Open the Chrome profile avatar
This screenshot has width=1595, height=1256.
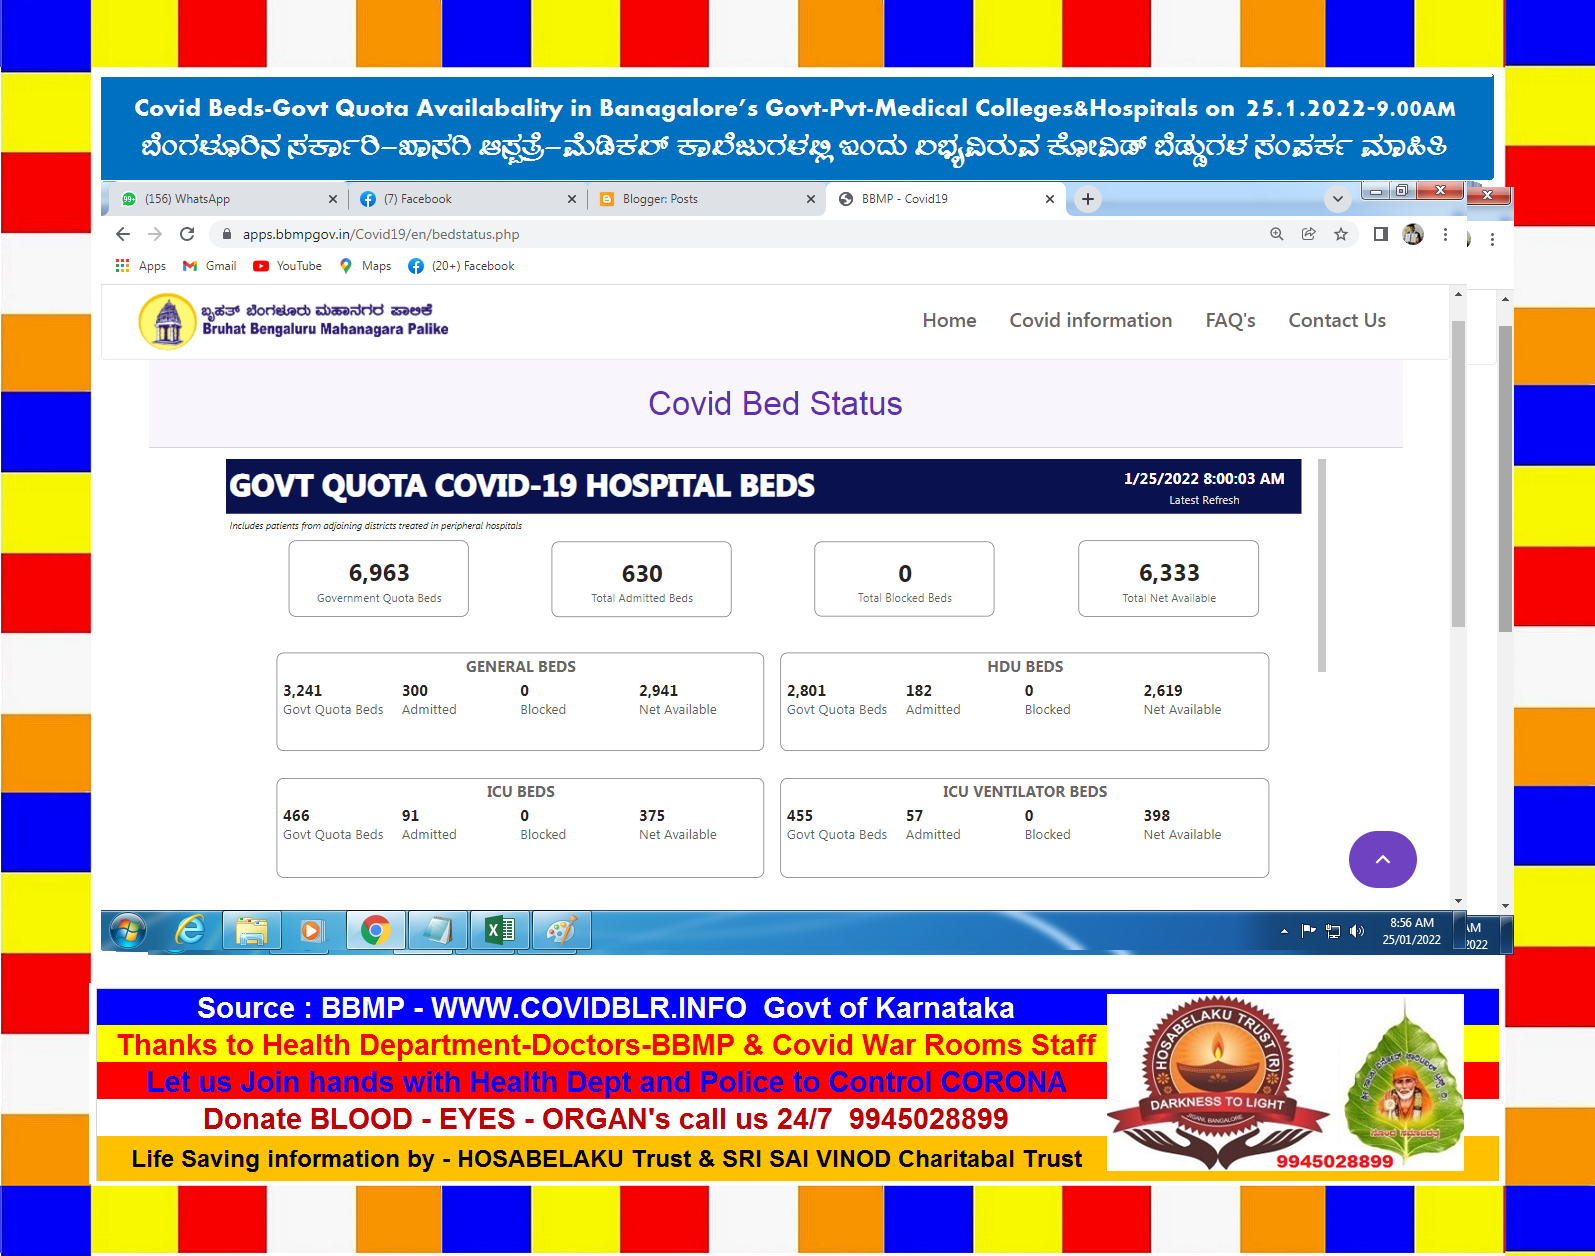point(1413,234)
